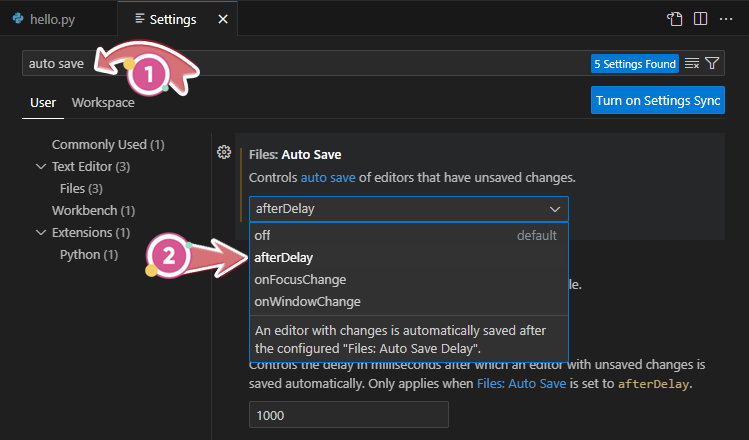Open Settings JSON file icon
Screen dimensions: 749x440
pyautogui.click(x=676, y=19)
